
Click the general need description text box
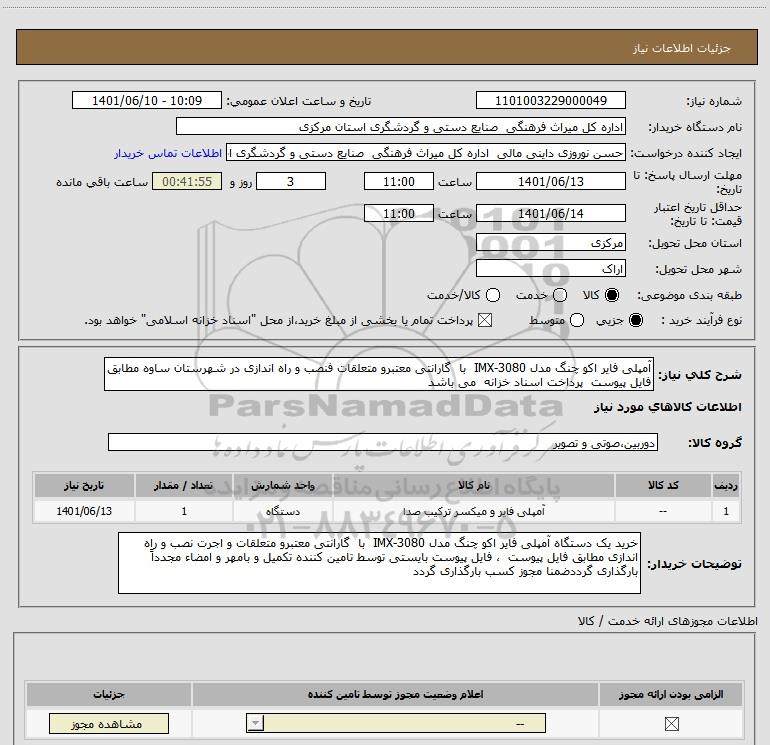click(379, 375)
